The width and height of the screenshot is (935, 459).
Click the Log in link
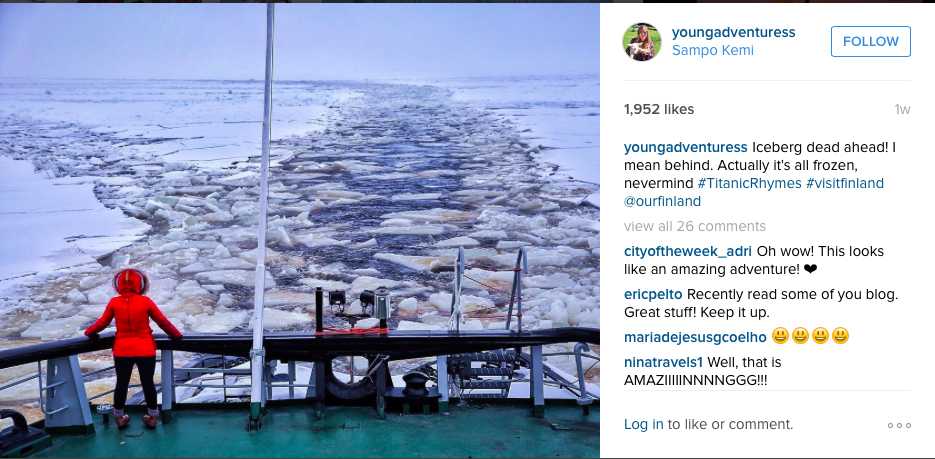click(x=643, y=424)
